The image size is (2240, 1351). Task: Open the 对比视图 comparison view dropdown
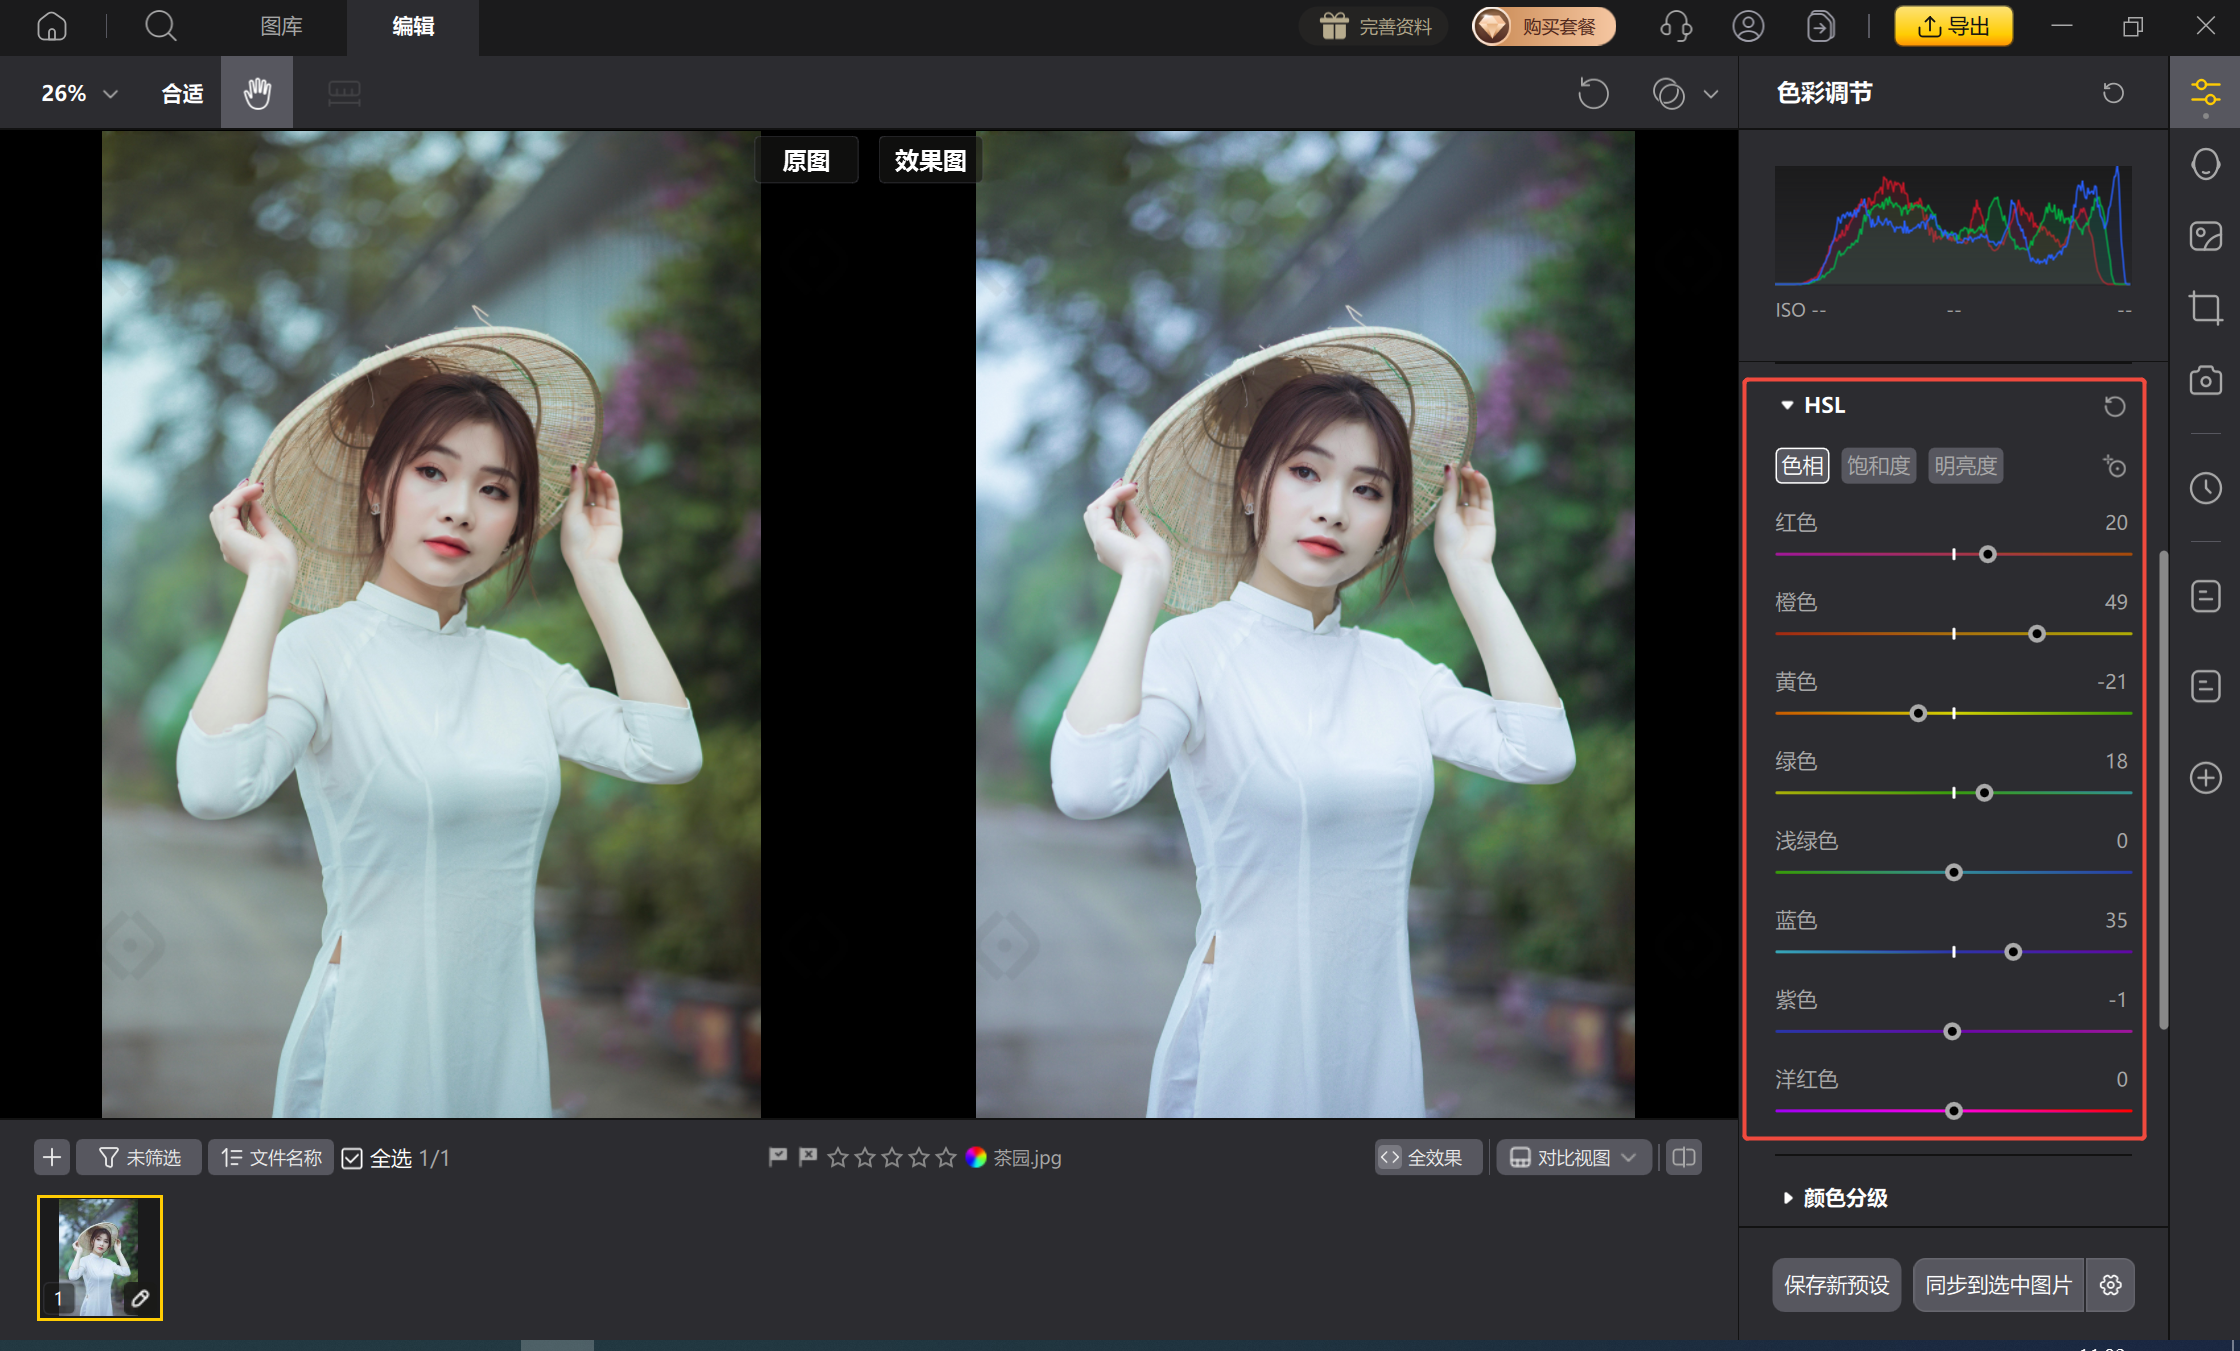[1572, 1158]
